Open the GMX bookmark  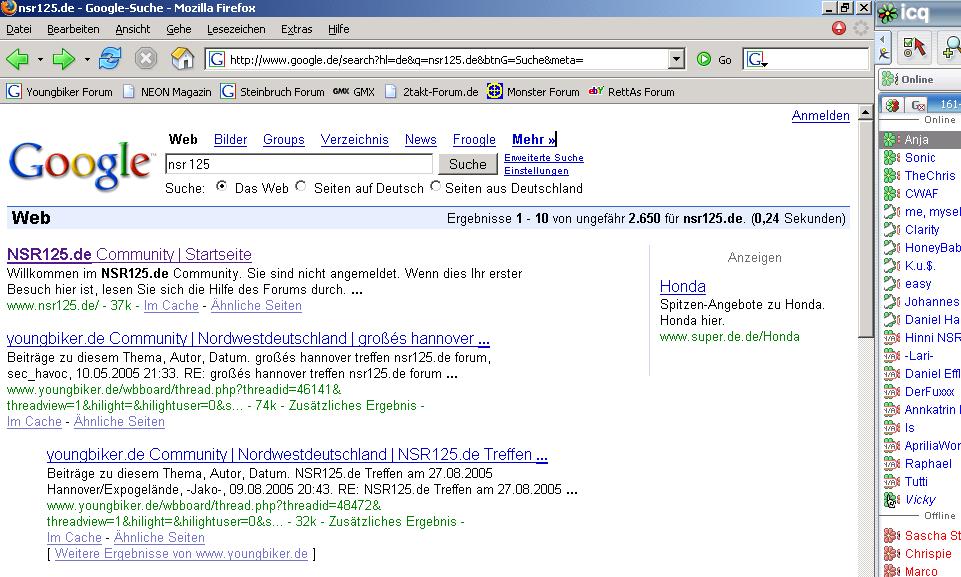(354, 92)
